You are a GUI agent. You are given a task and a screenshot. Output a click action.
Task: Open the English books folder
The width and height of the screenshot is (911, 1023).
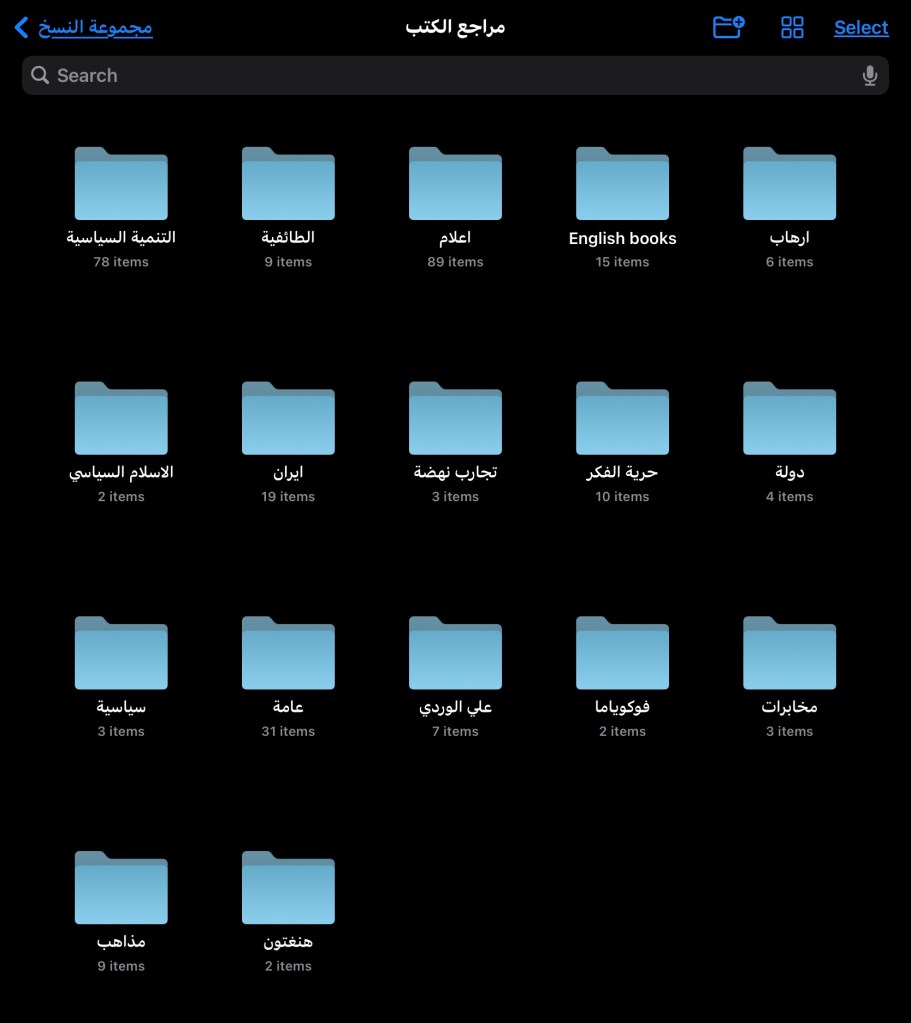point(622,185)
